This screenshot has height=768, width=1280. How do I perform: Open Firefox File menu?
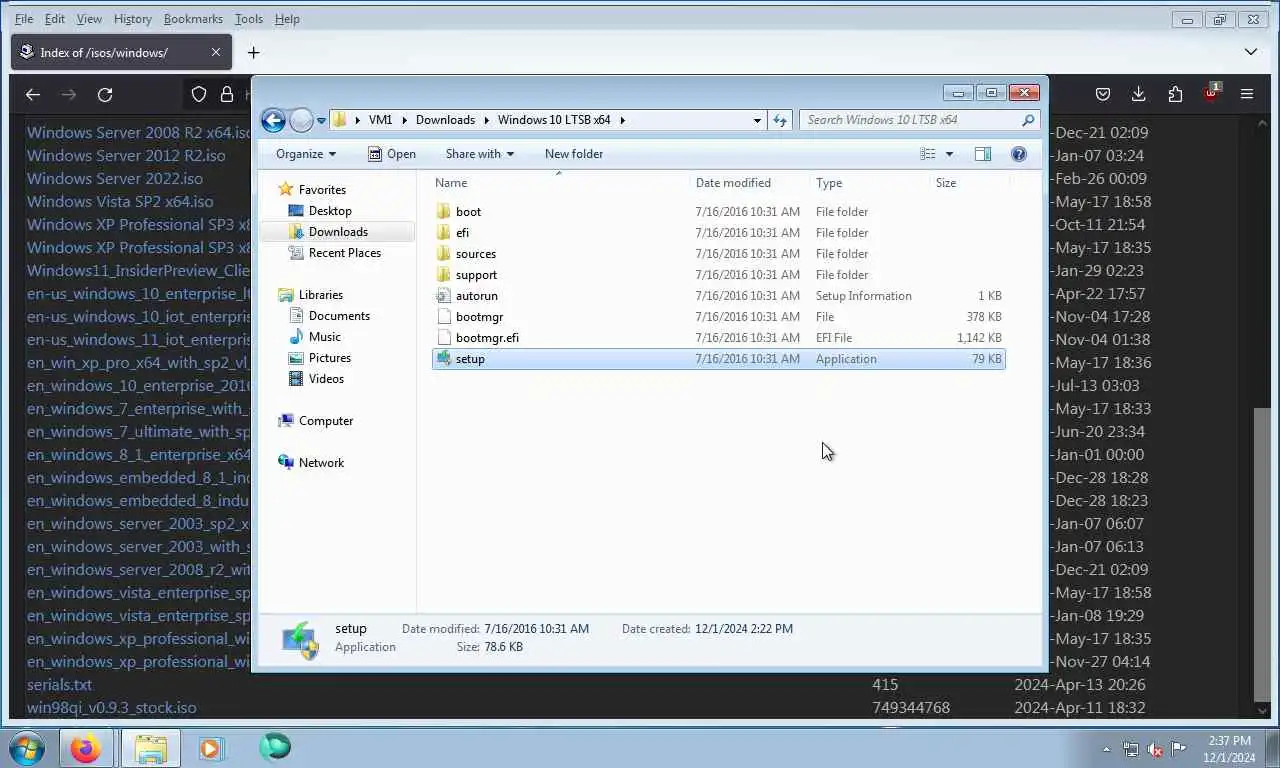click(24, 19)
